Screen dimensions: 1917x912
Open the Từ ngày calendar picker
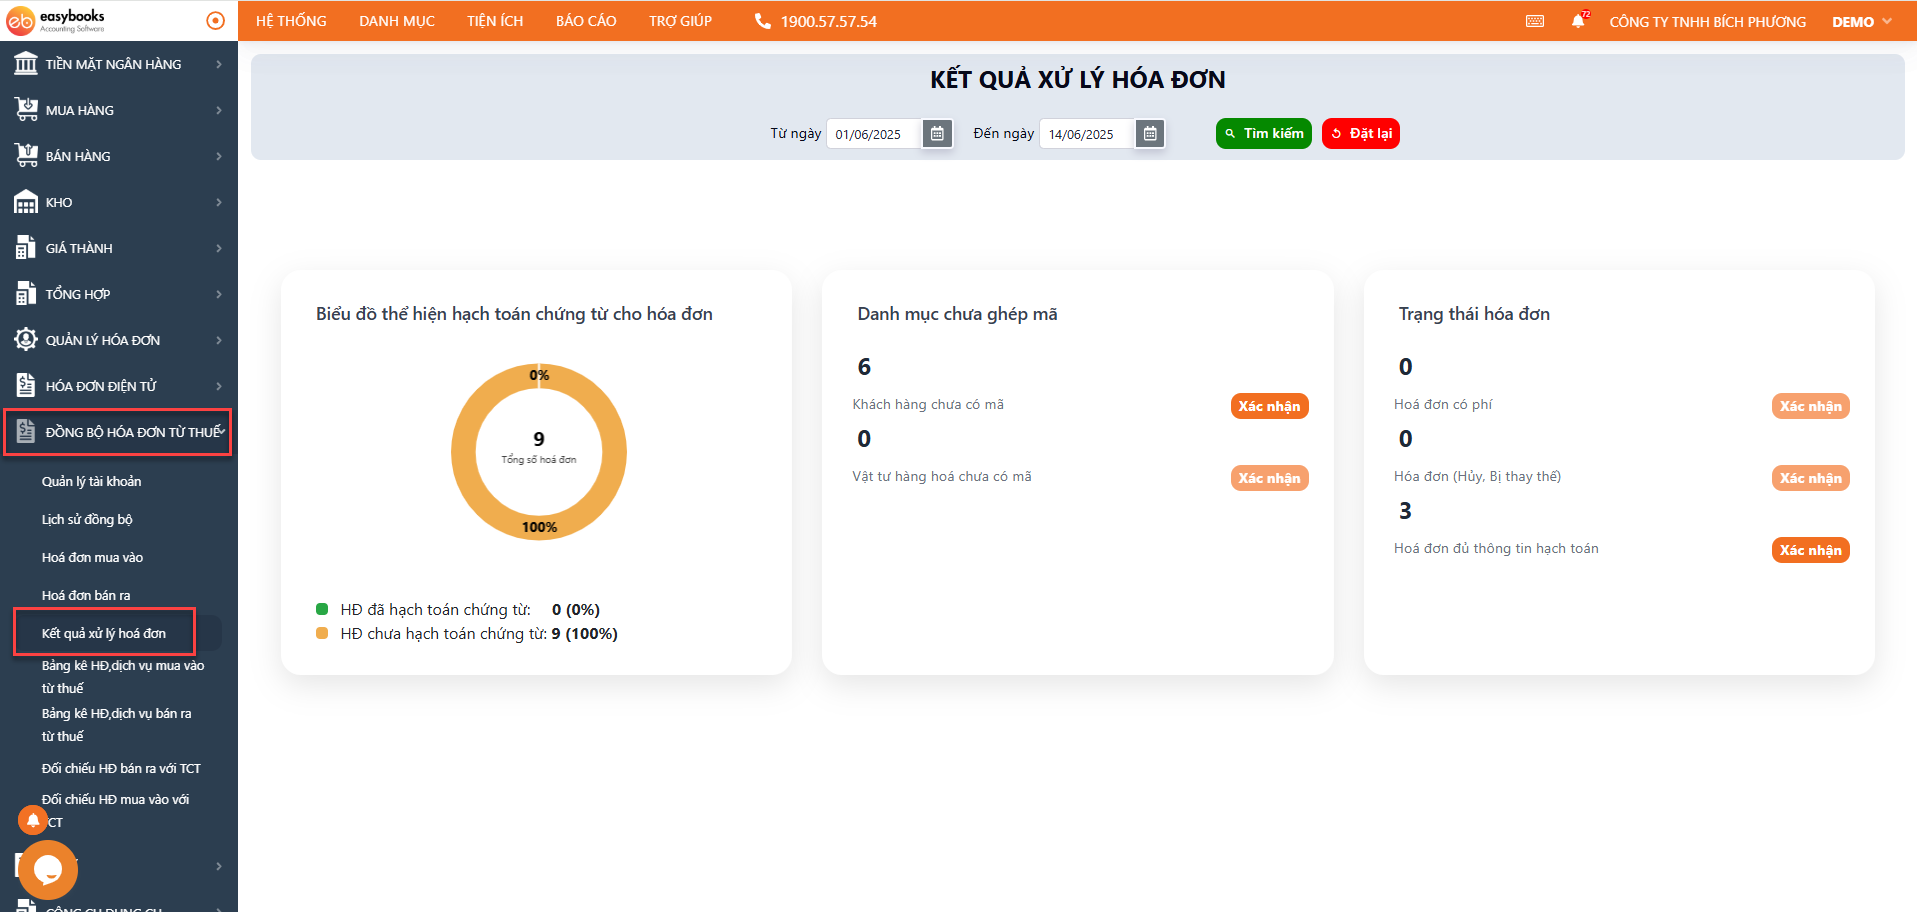point(937,133)
